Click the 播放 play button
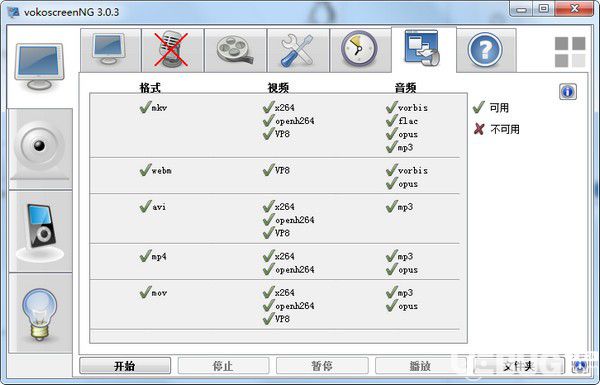This screenshot has height=385, width=600. 421,366
